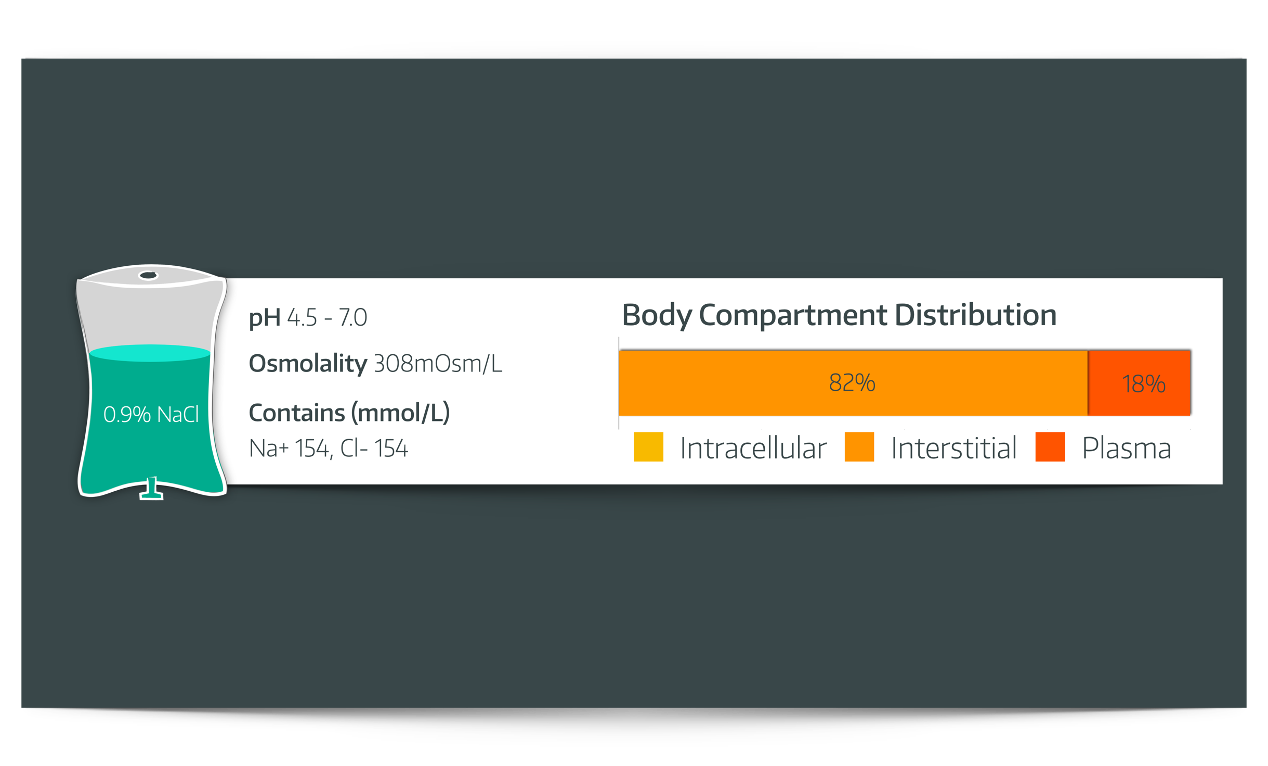Screen dimensions: 1268x766
Task: Click the Body Compartment Distribution heading
Action: coord(839,315)
